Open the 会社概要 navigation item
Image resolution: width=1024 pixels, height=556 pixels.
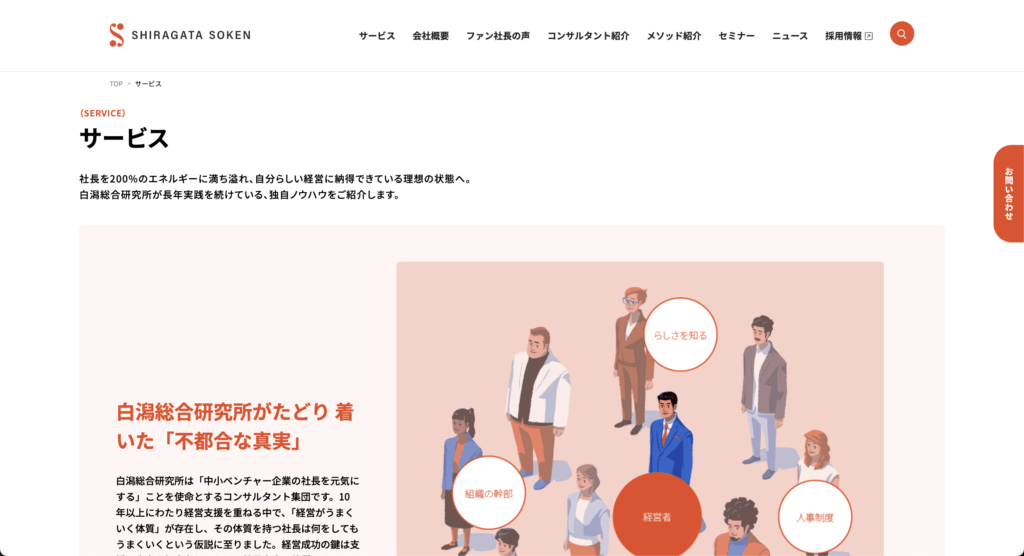click(x=430, y=36)
